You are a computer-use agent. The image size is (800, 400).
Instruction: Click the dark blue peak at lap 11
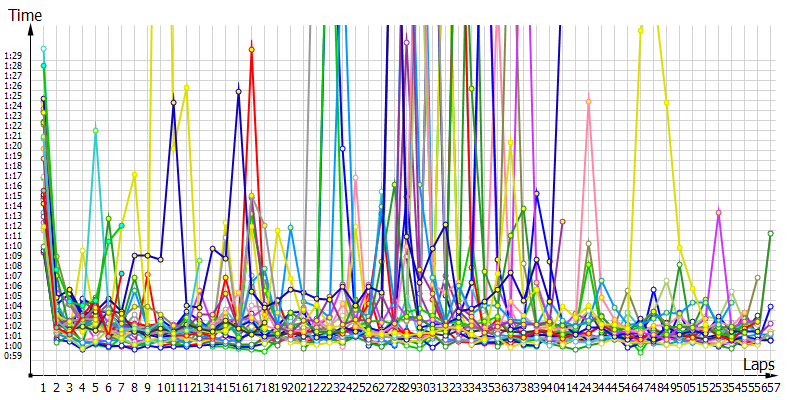coord(173,102)
